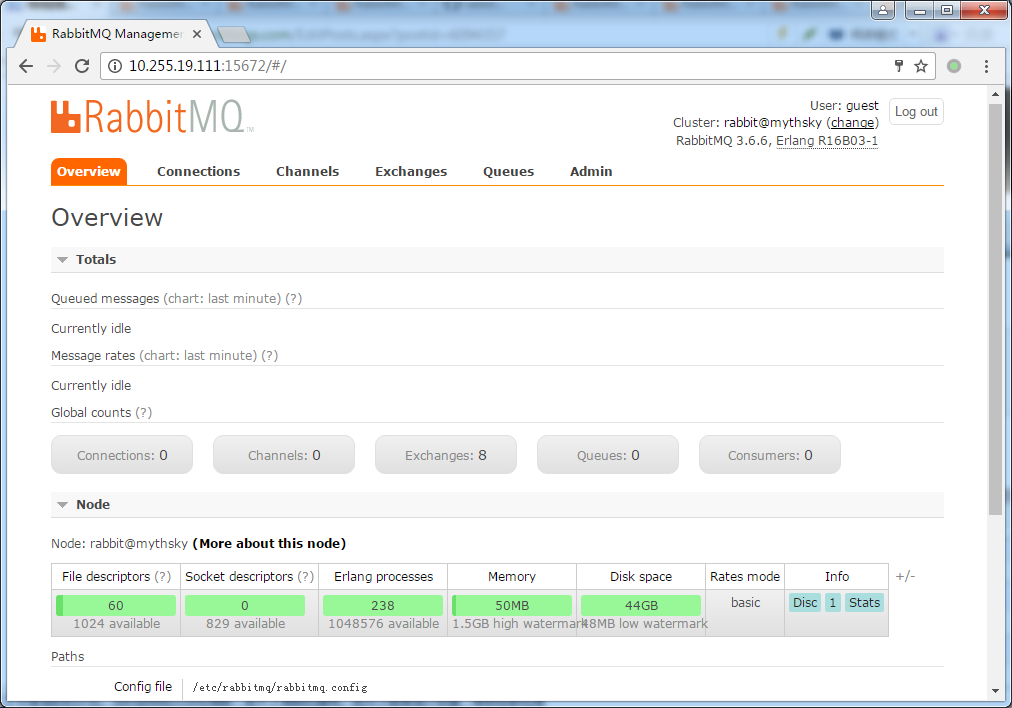The width and height of the screenshot is (1012, 708).
Task: Reload the RabbitMQ management page
Action: coord(82,66)
